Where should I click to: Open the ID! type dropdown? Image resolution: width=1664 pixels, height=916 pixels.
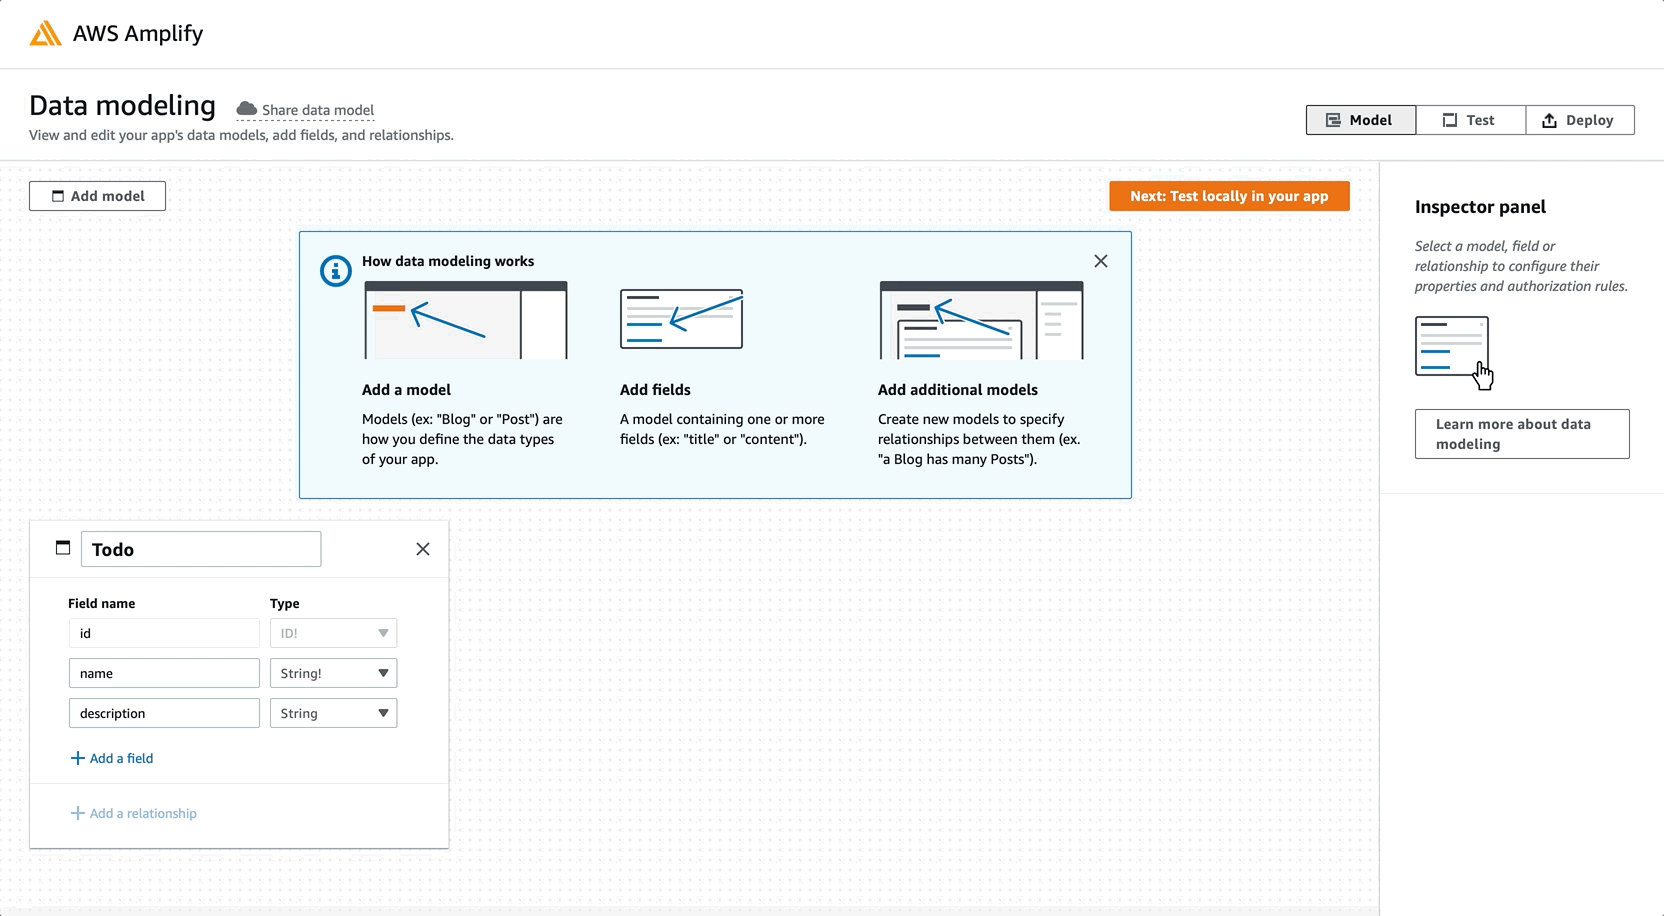pos(333,633)
